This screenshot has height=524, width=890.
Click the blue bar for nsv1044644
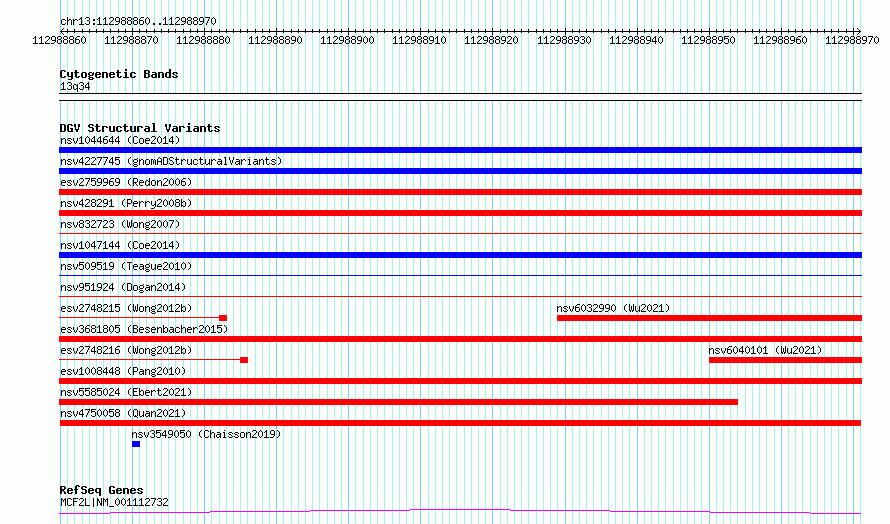click(460, 150)
